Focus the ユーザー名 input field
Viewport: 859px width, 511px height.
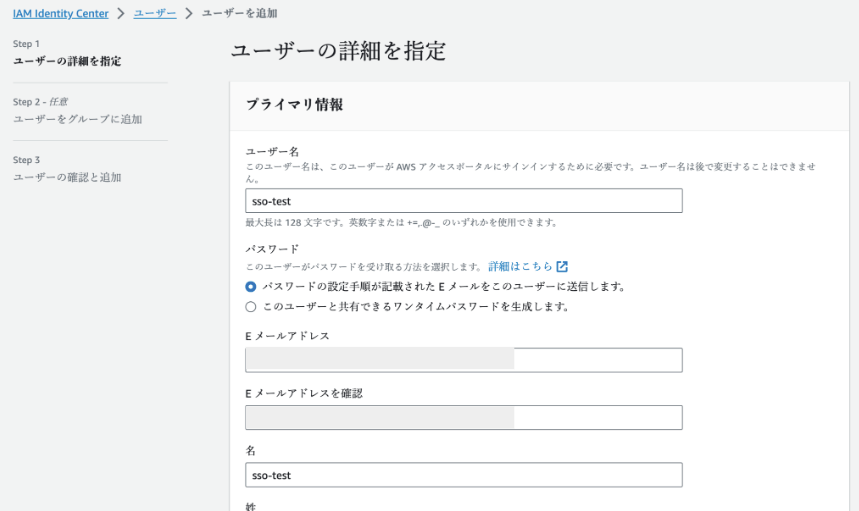[463, 201]
